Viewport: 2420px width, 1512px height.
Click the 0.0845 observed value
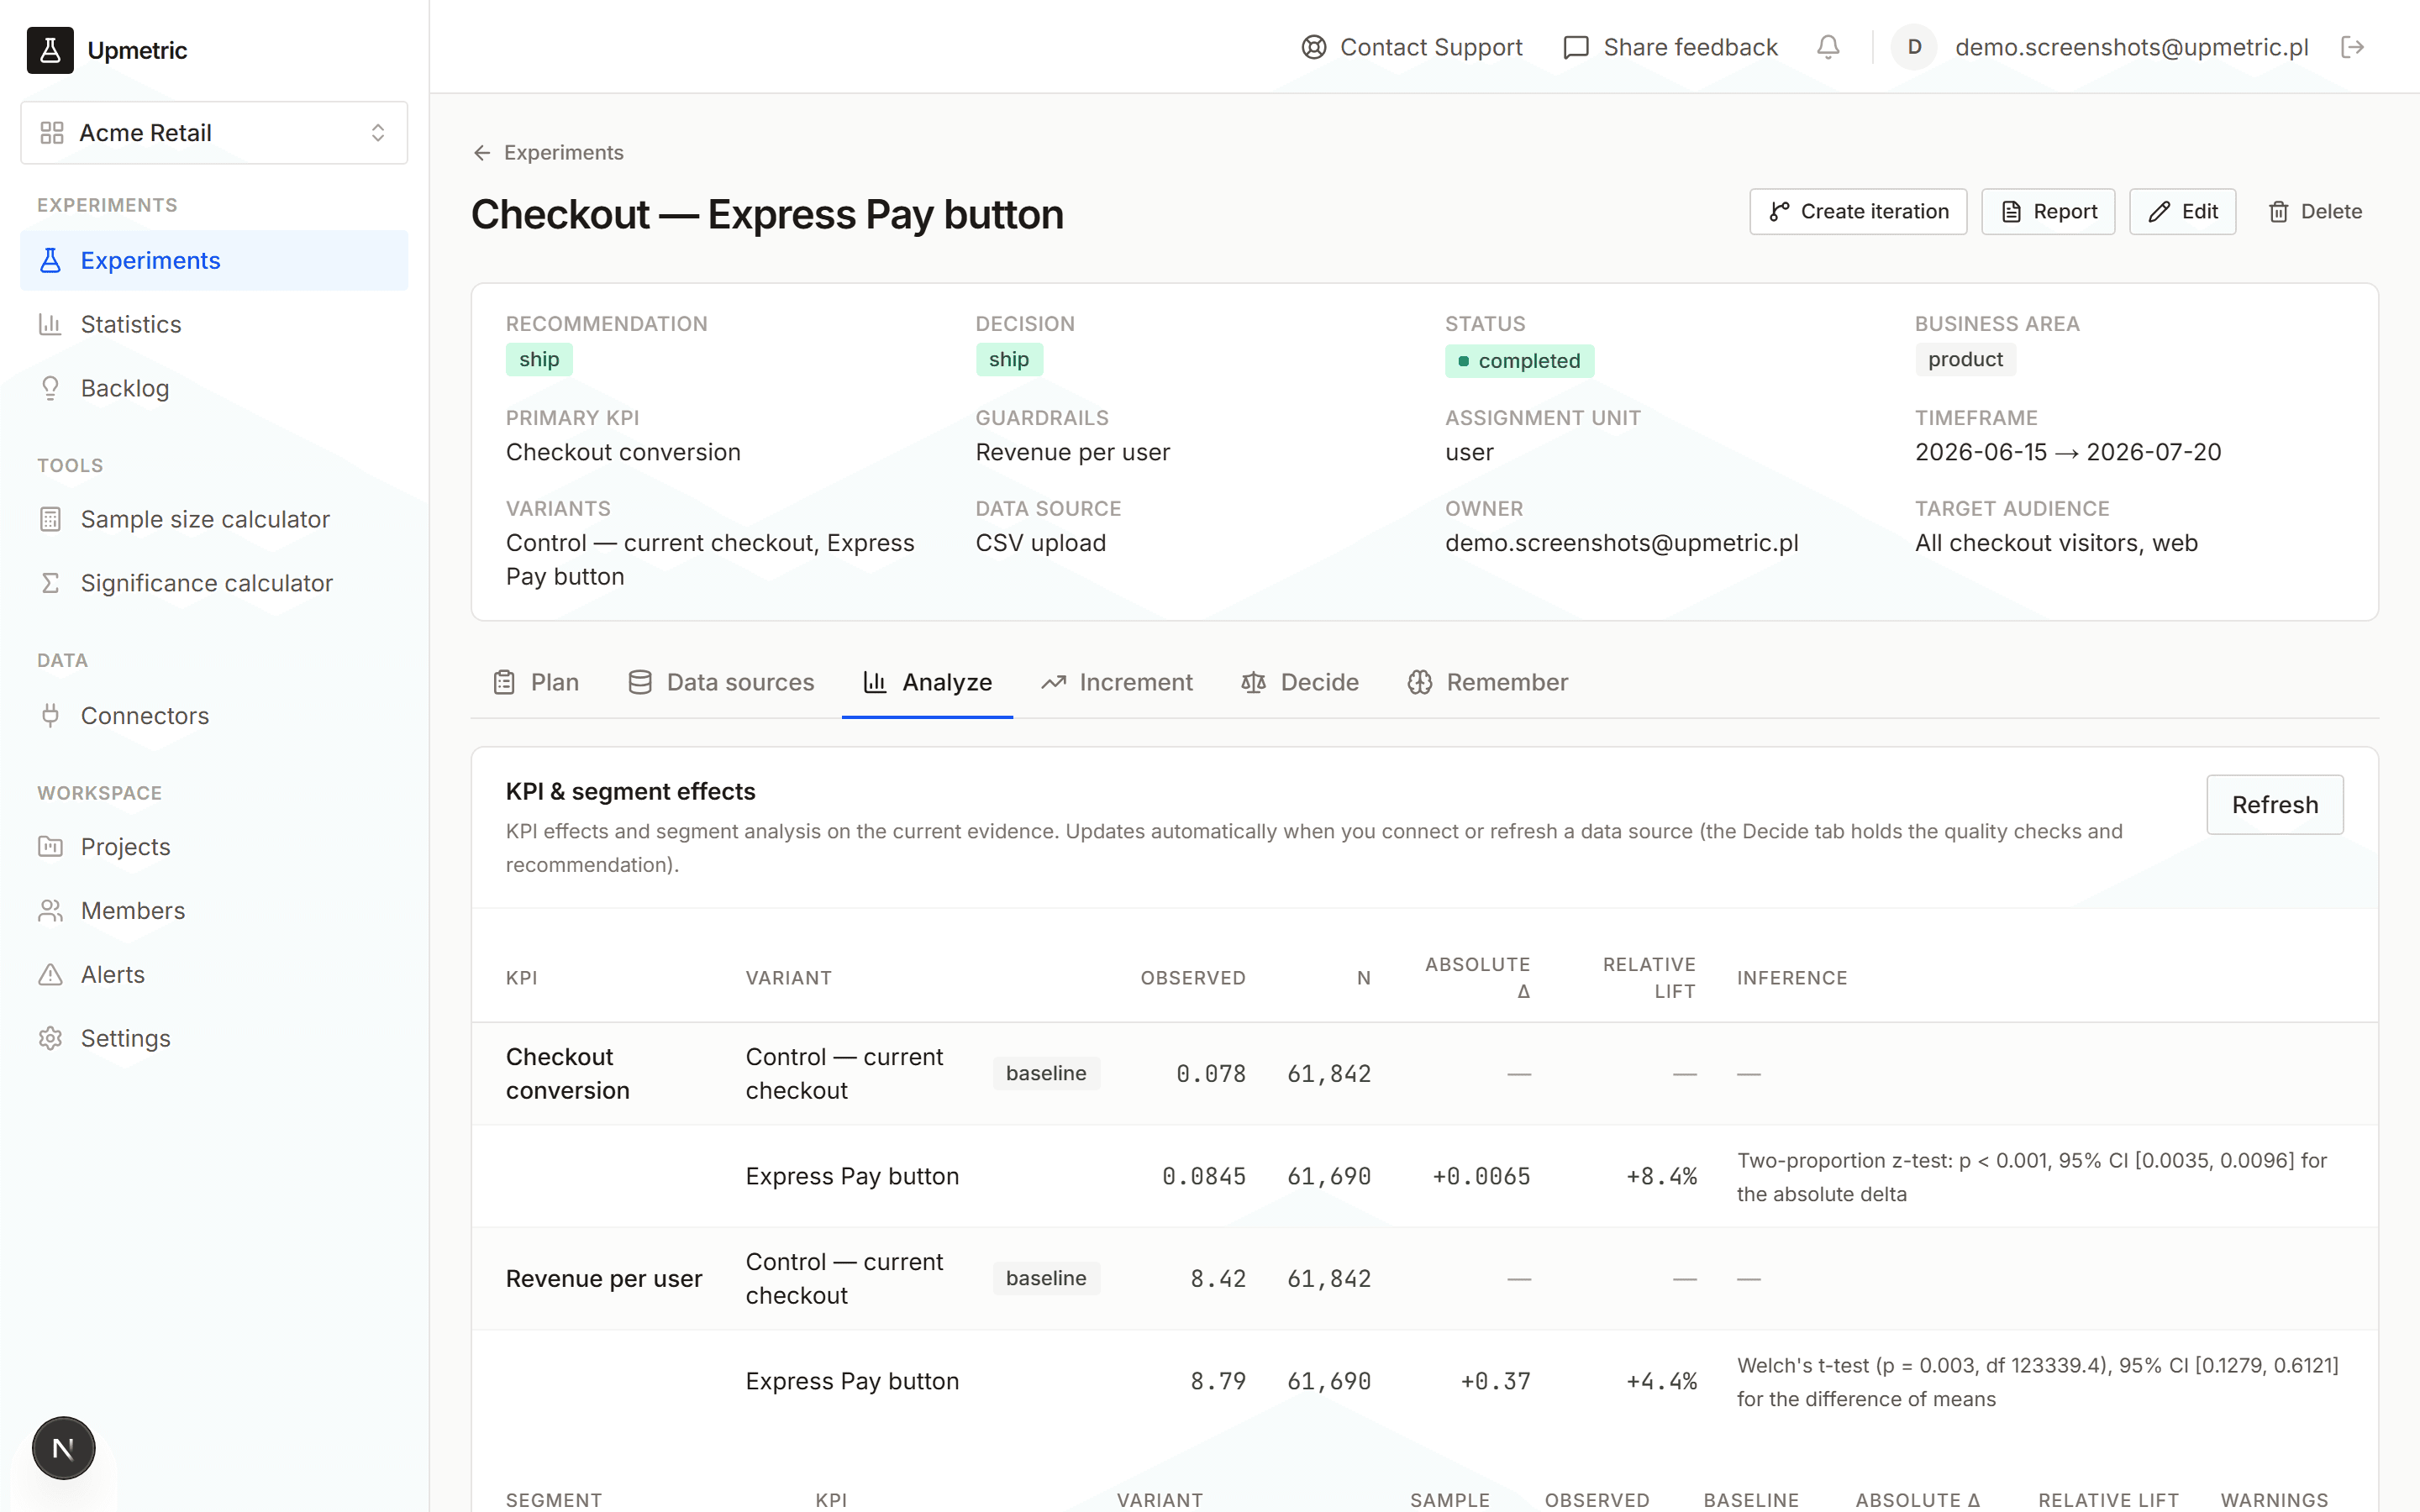(x=1204, y=1176)
